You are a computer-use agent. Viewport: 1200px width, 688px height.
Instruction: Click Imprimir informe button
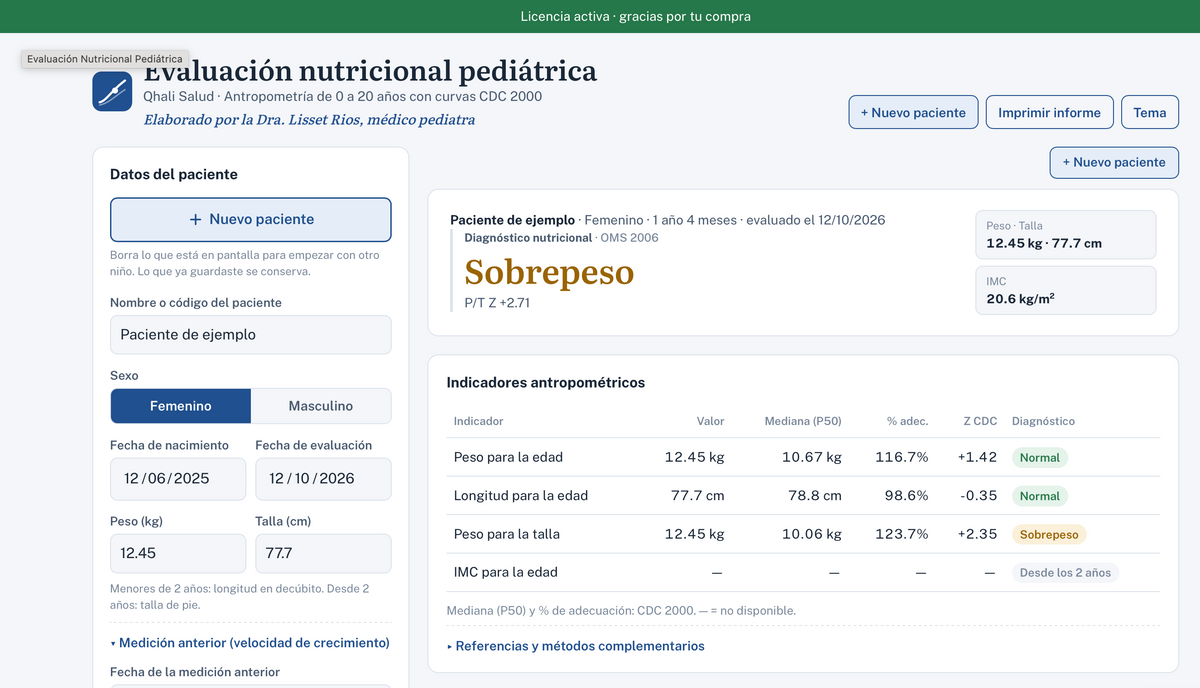(x=1049, y=112)
